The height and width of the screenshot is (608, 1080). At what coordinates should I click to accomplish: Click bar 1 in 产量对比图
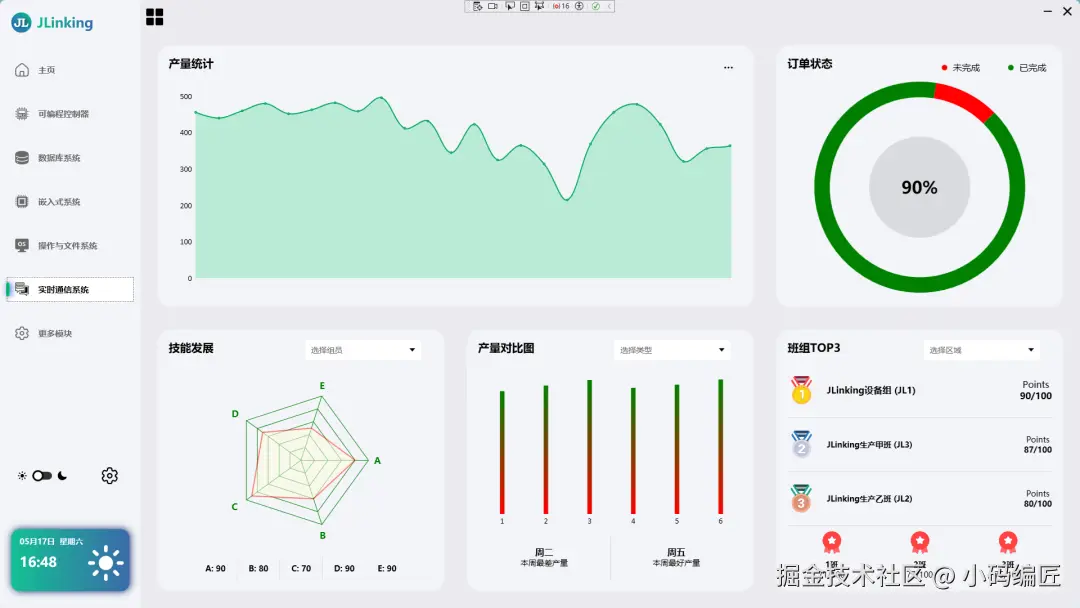point(502,452)
